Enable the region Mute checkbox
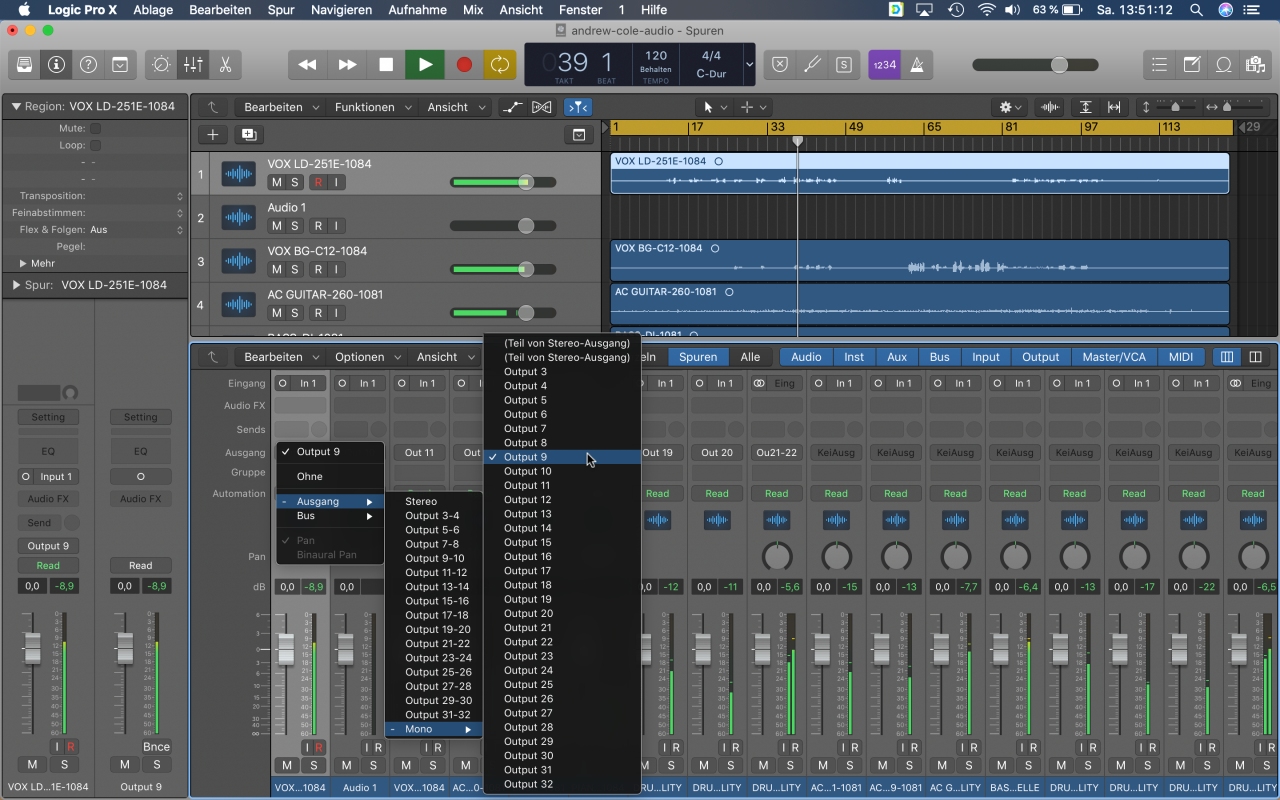 click(96, 128)
